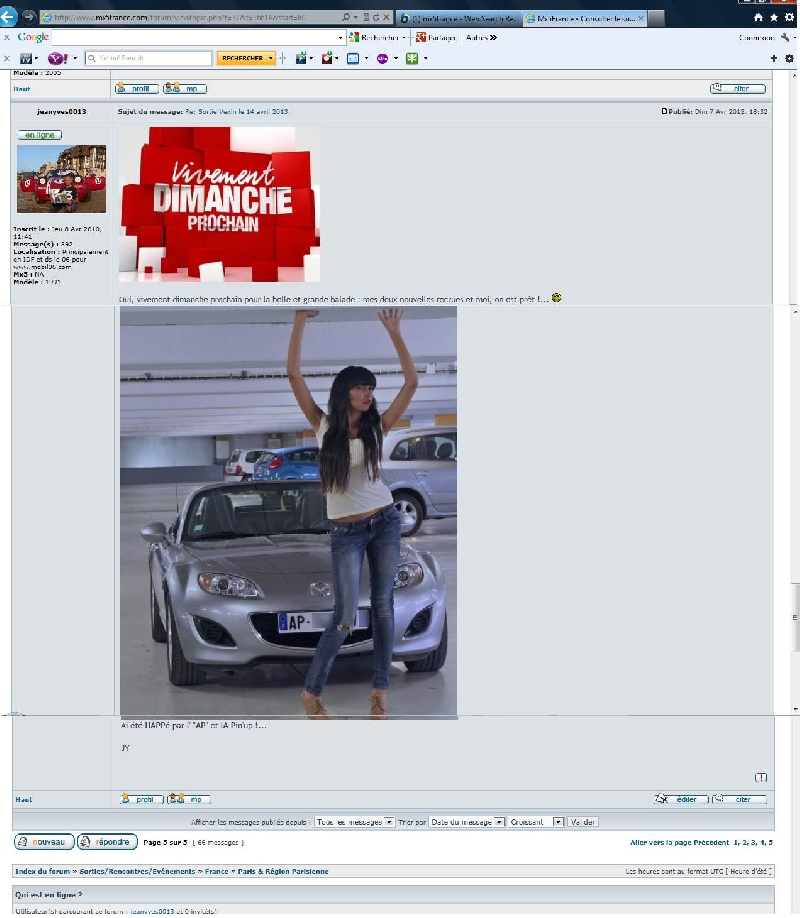Click the Valider button
Viewport: 800px width, 918px height.
pyautogui.click(x=582, y=822)
